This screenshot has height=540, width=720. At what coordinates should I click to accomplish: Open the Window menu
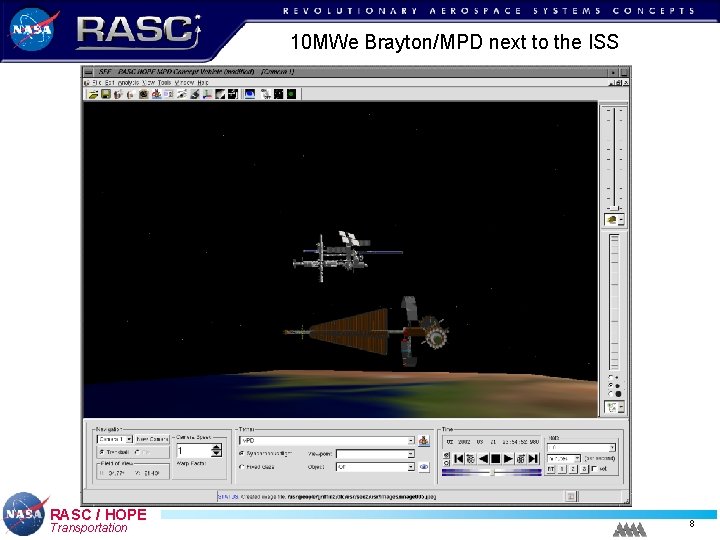[x=185, y=83]
